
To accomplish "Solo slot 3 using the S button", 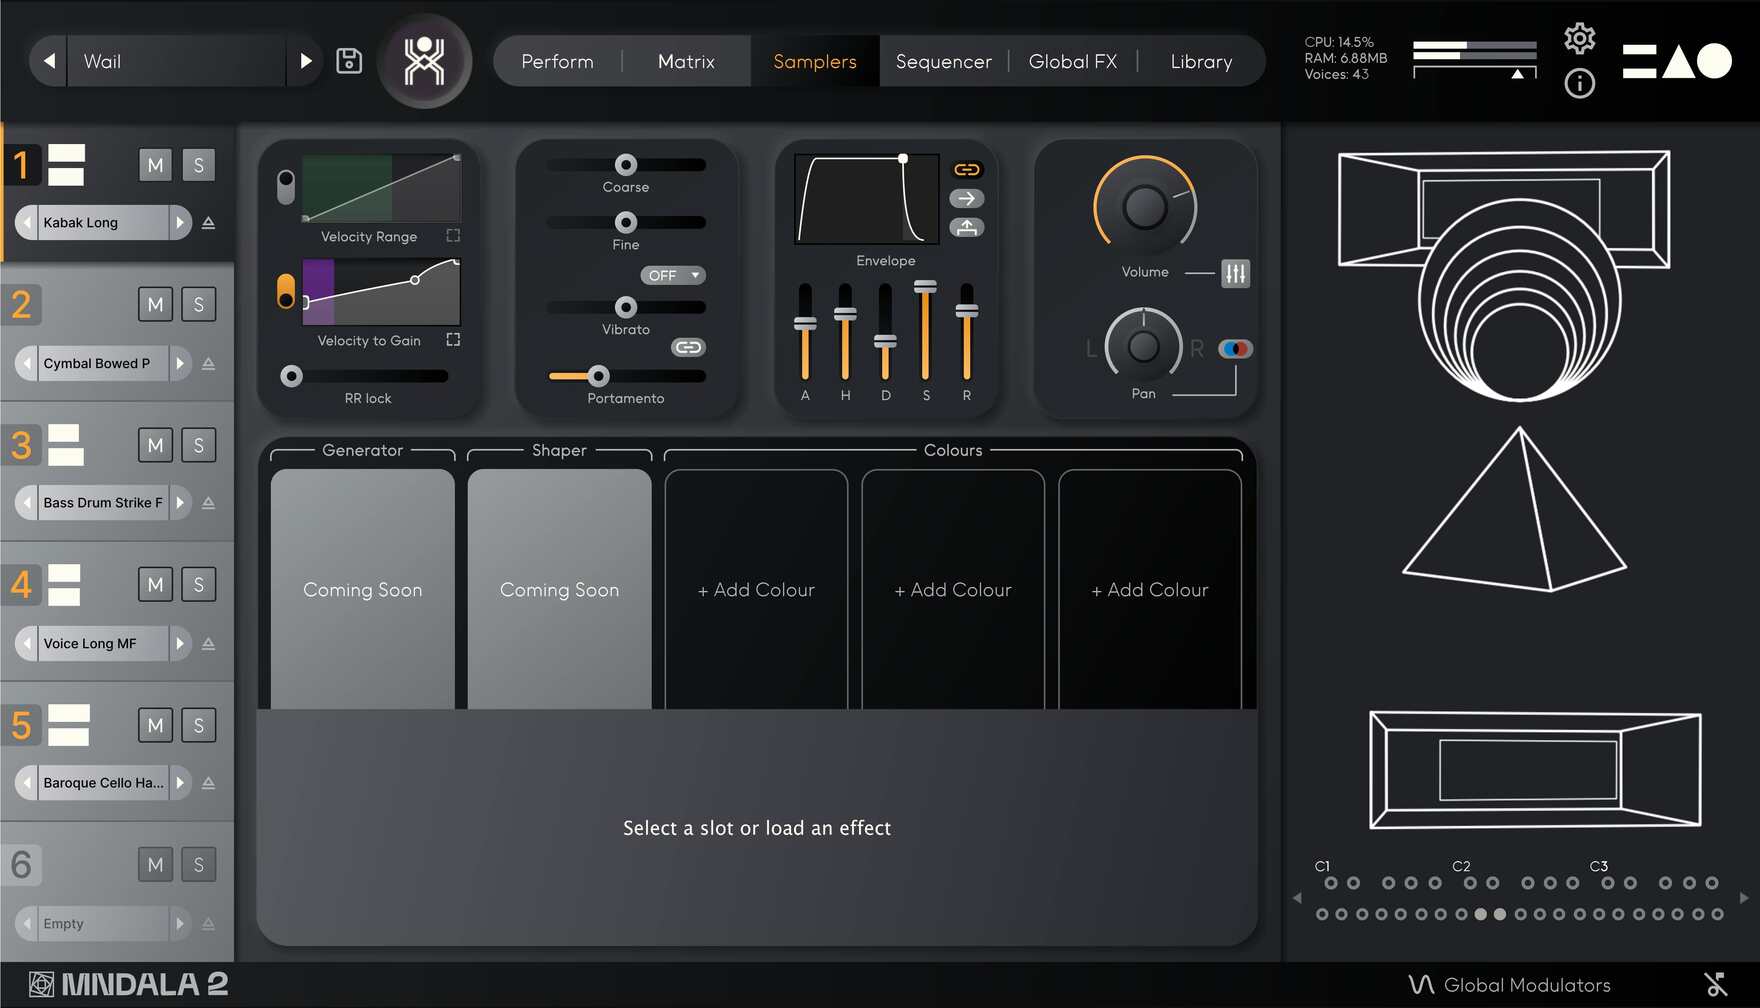I will [199, 444].
